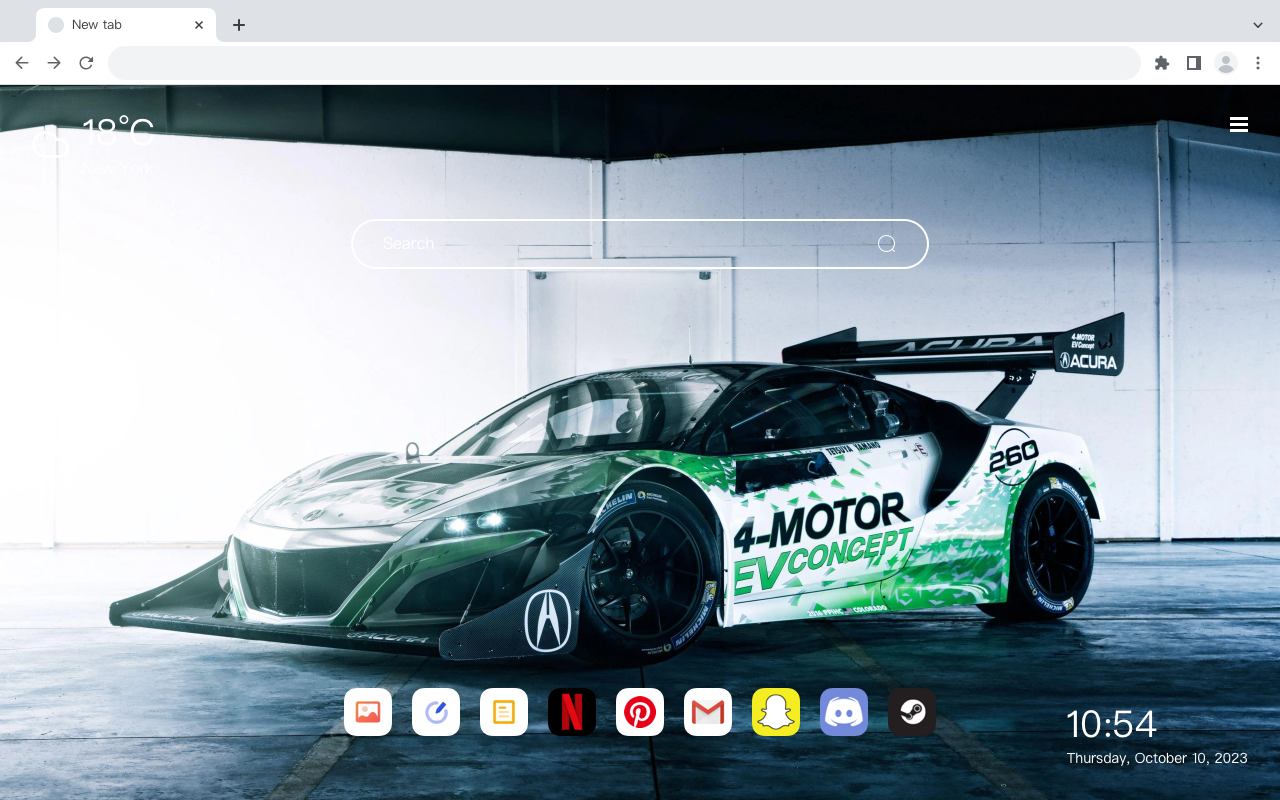Close the New tab tab

click(x=199, y=25)
